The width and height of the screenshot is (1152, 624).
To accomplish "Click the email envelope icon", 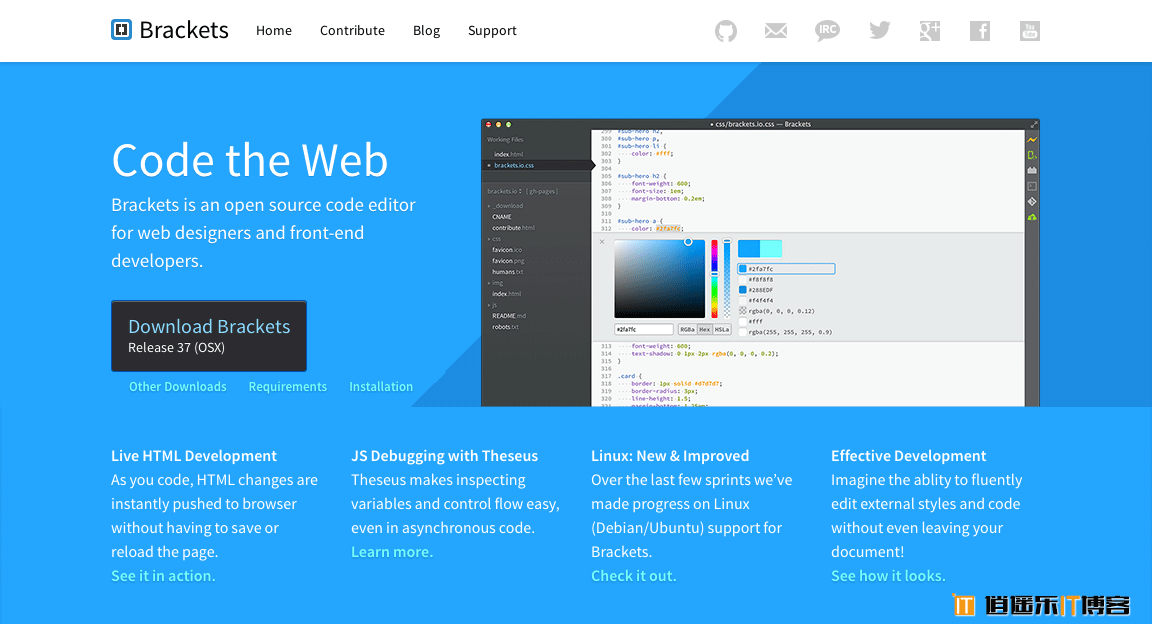I will click(x=776, y=31).
